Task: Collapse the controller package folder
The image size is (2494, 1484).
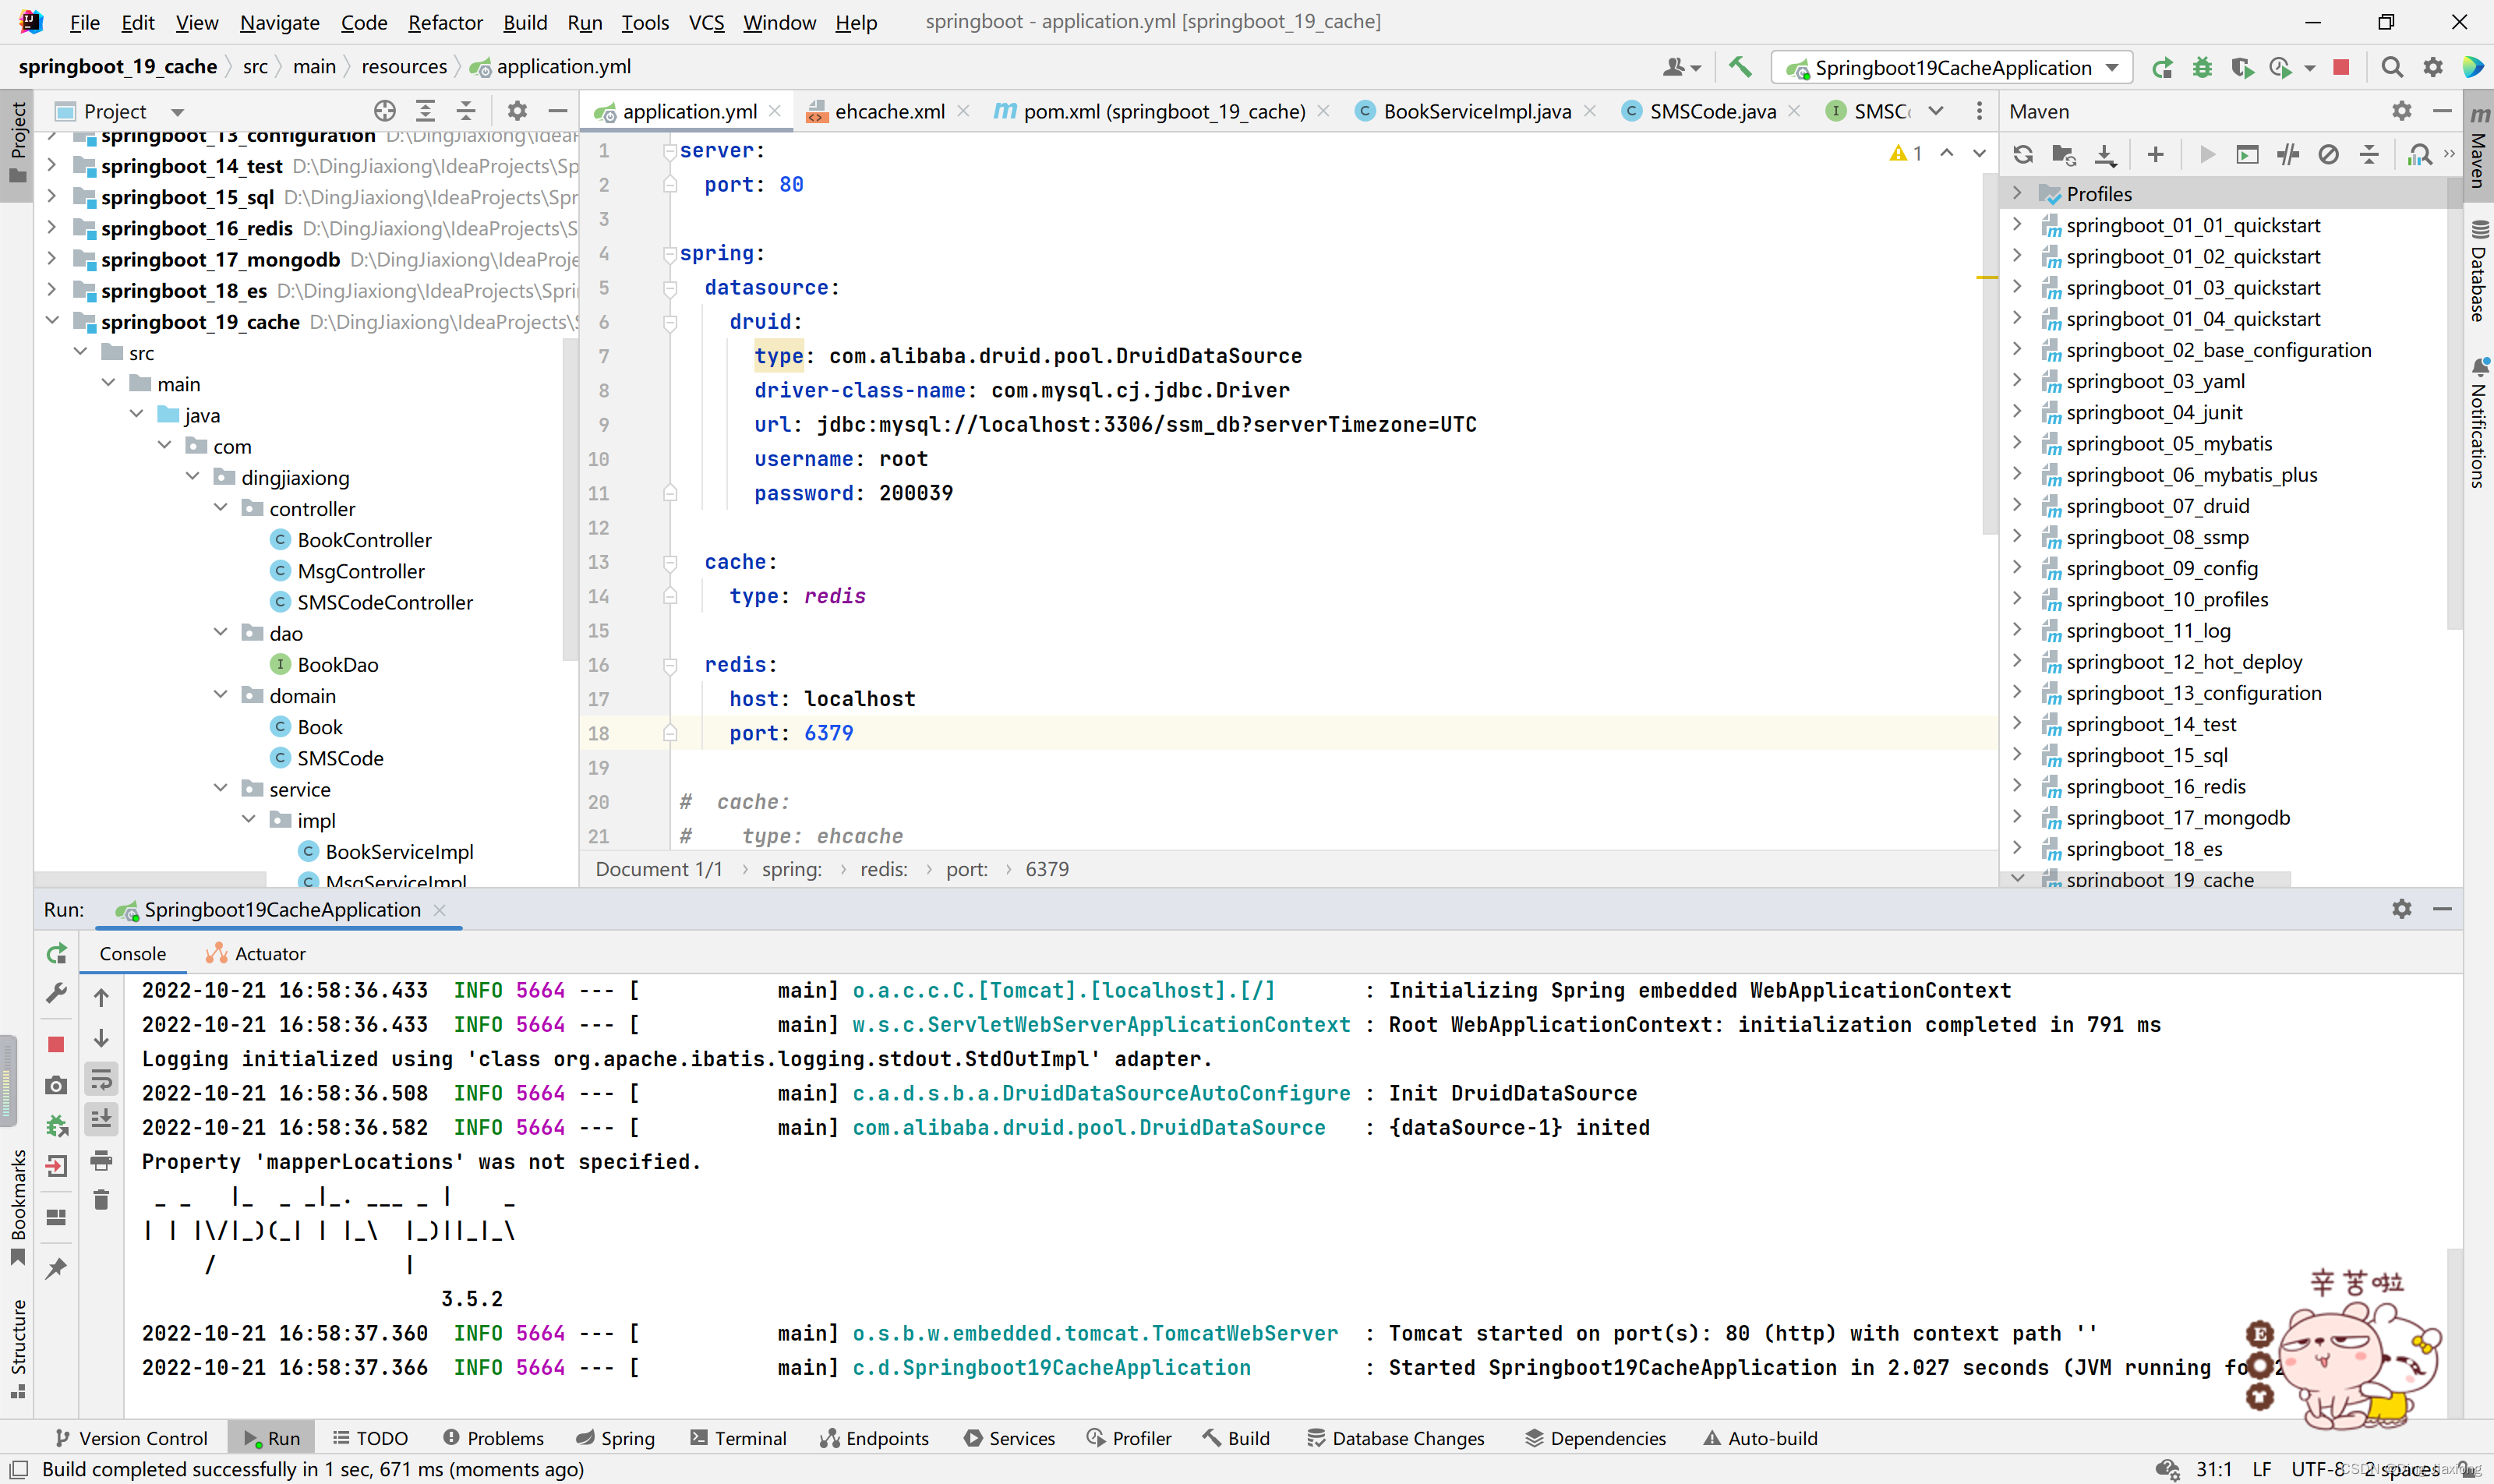Action: tap(221, 508)
